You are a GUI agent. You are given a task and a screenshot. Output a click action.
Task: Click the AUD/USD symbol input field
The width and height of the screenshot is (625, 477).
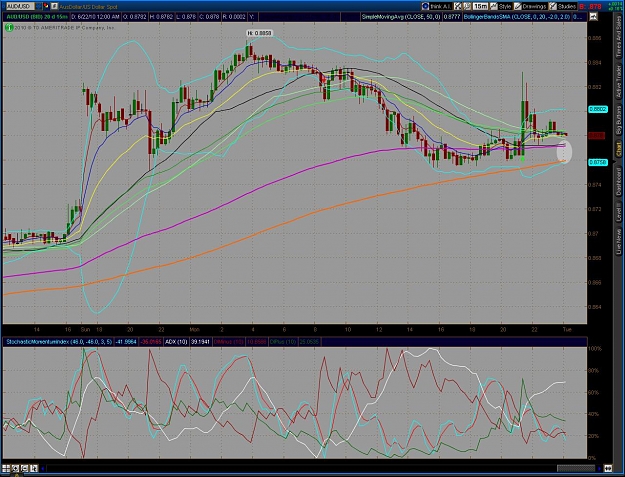coord(18,6)
